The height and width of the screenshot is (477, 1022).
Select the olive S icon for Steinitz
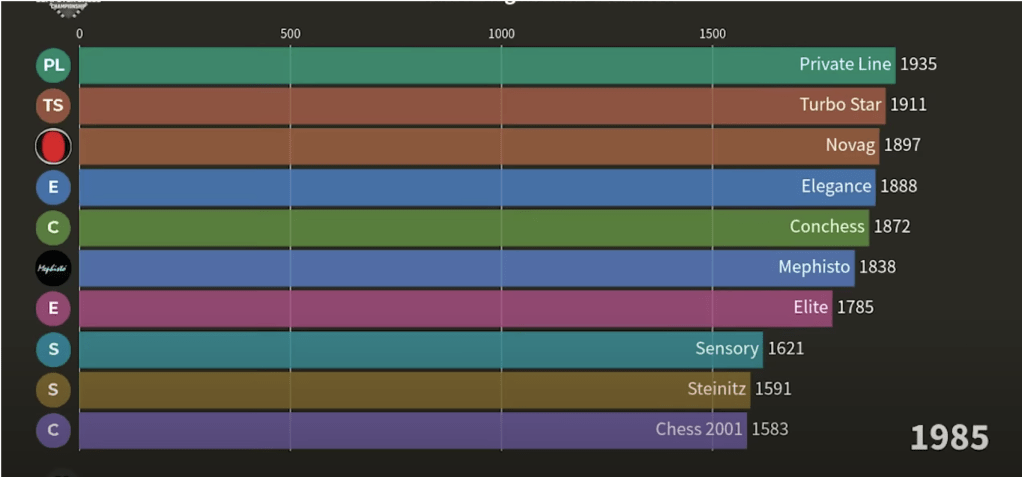pos(53,389)
